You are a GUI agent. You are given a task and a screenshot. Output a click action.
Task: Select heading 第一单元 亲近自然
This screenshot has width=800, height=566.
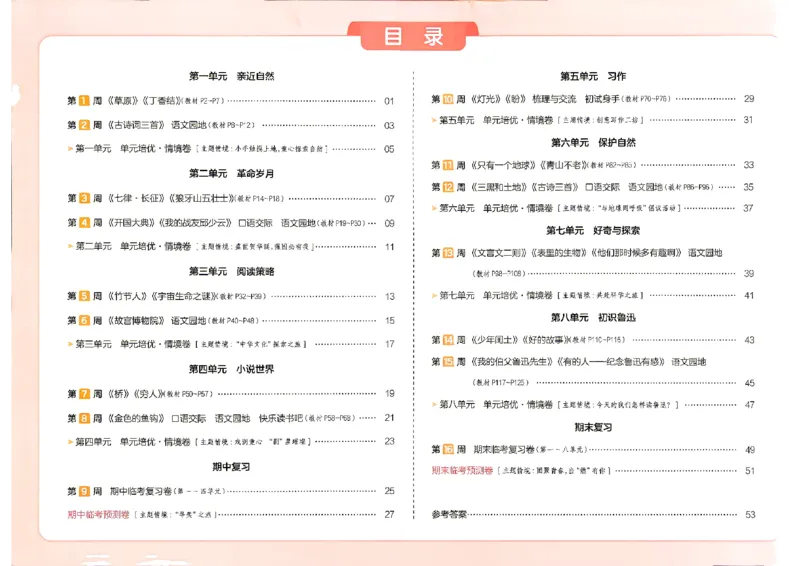(x=232, y=77)
